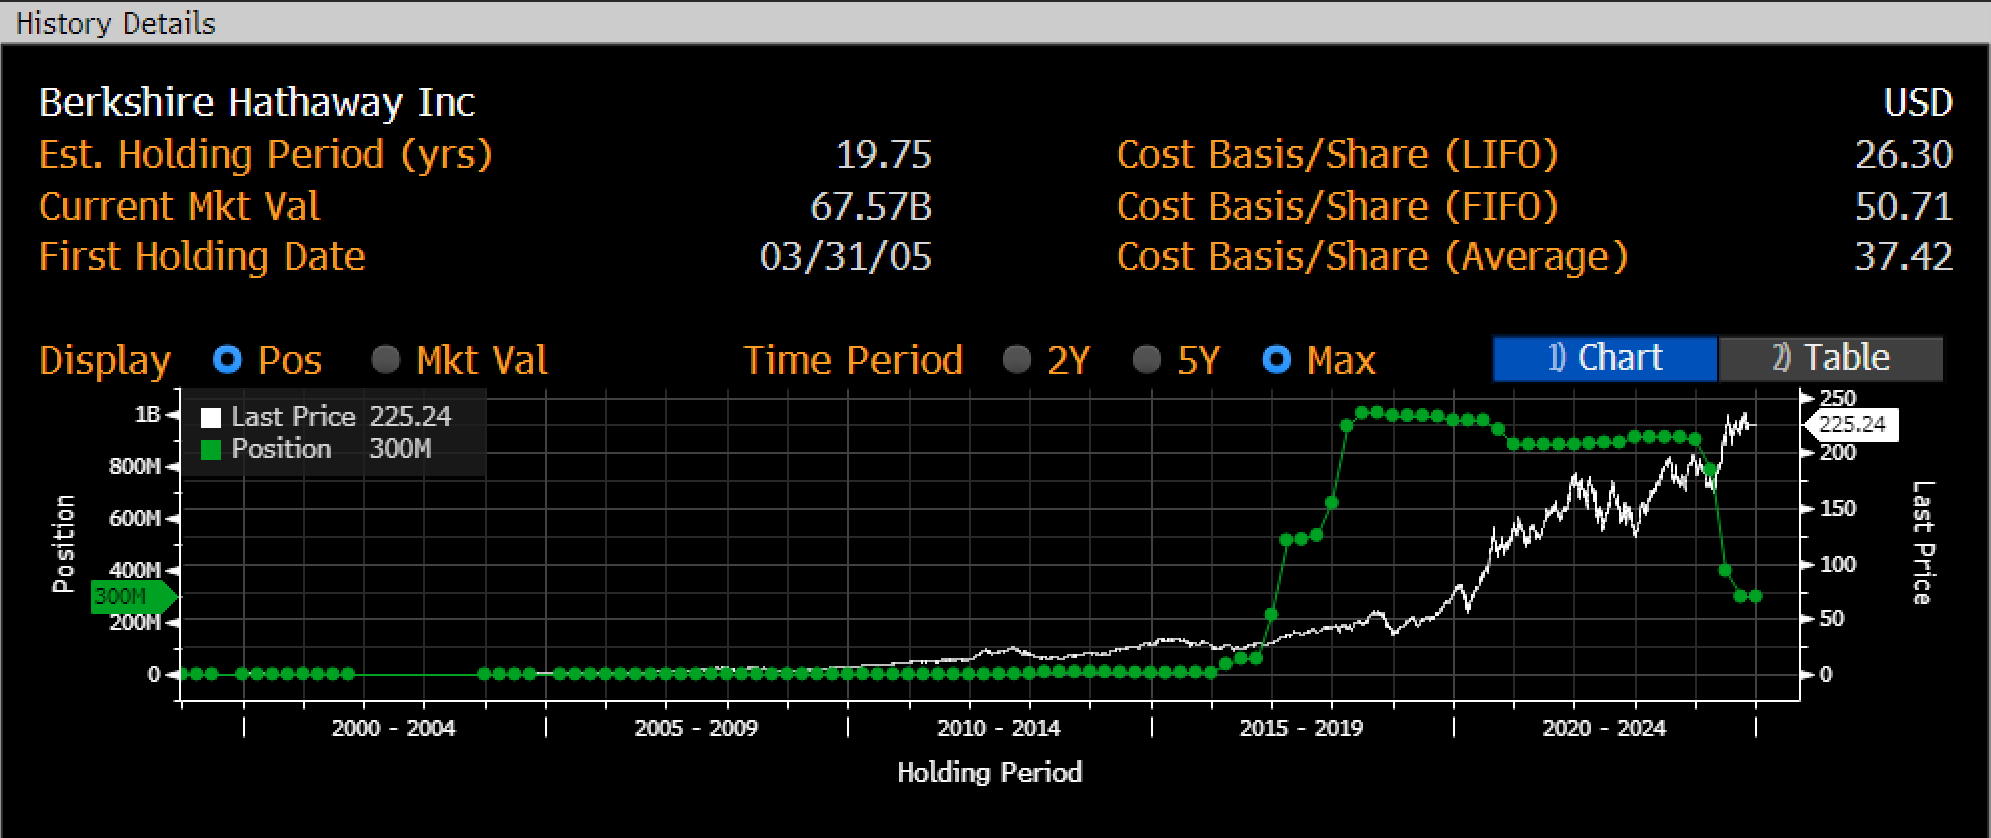The width and height of the screenshot is (1991, 838).
Task: Click the Cost Basis/Share (LIFO) label
Action: point(1338,155)
